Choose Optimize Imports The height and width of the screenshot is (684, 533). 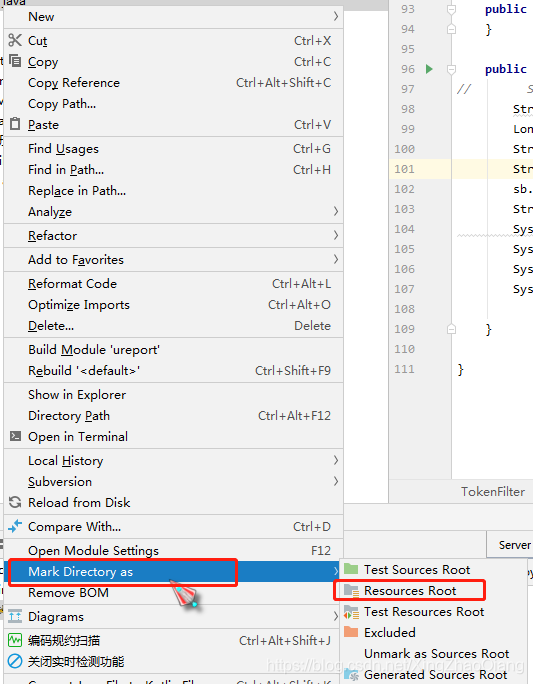[x=174, y=304]
